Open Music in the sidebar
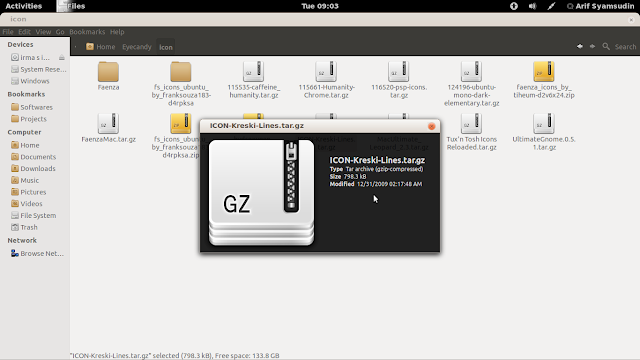This screenshot has width=640, height=360. coord(25,180)
